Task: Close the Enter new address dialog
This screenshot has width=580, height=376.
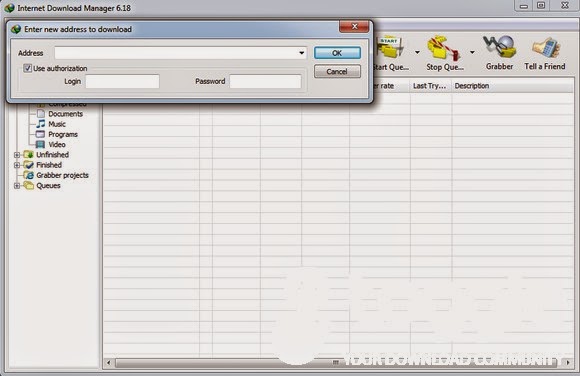Action: tap(354, 26)
